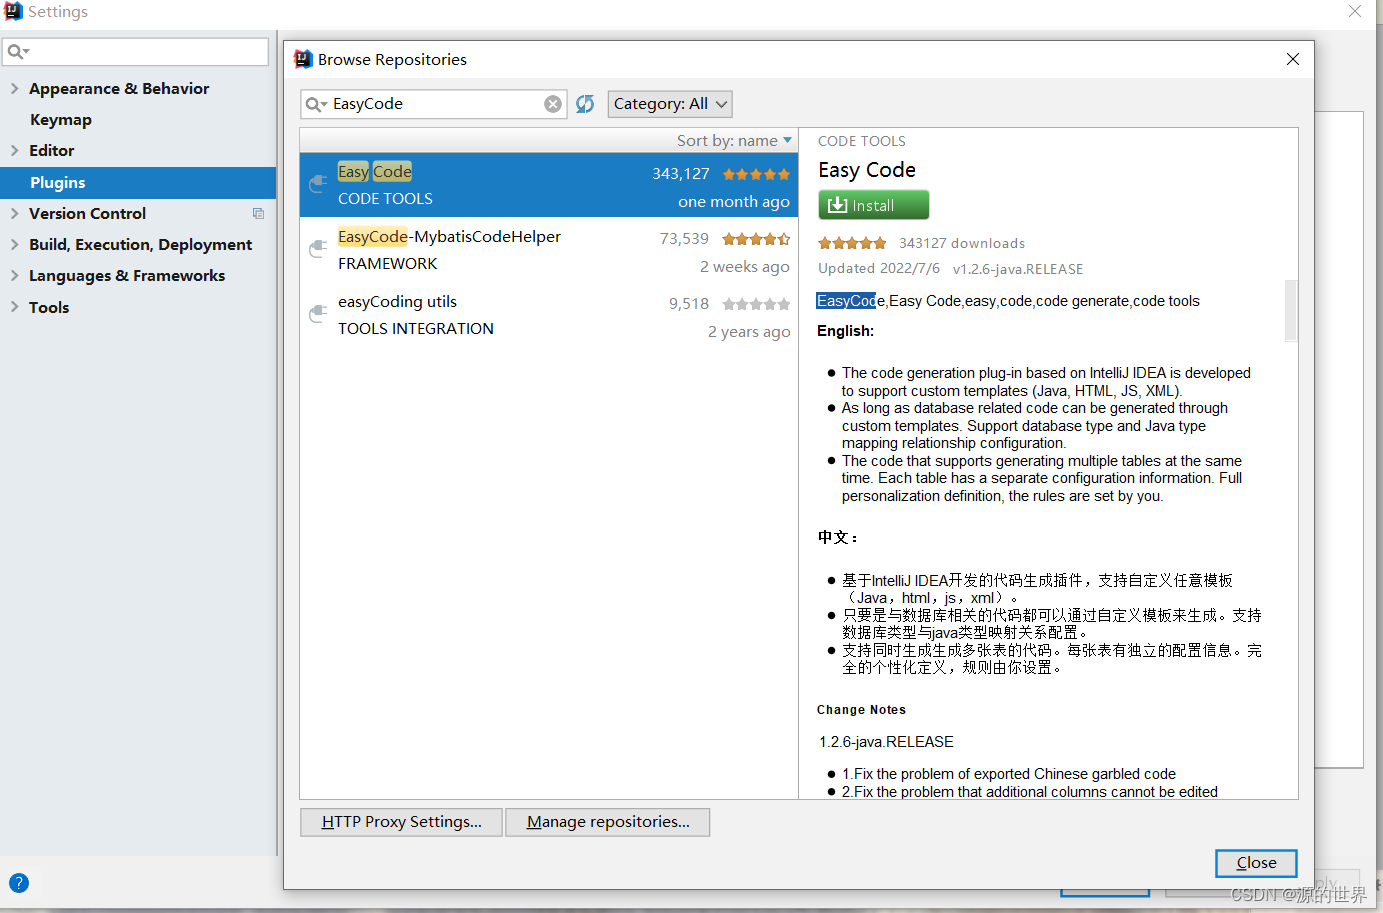Expand Build, Execution, Deployment node
This screenshot has width=1383, height=913.
14,244
